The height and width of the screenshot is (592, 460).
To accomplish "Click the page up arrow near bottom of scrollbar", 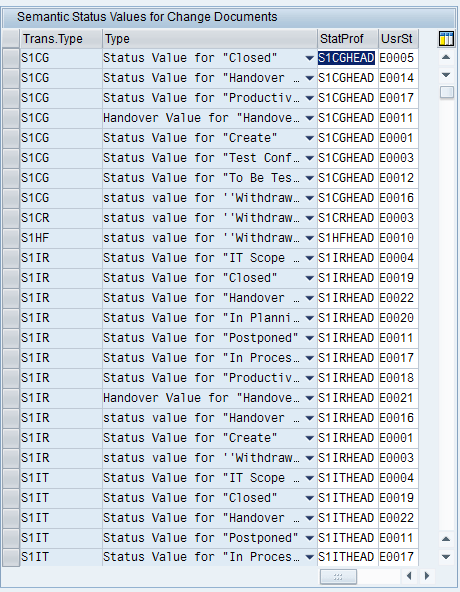I will pyautogui.click(x=446, y=539).
